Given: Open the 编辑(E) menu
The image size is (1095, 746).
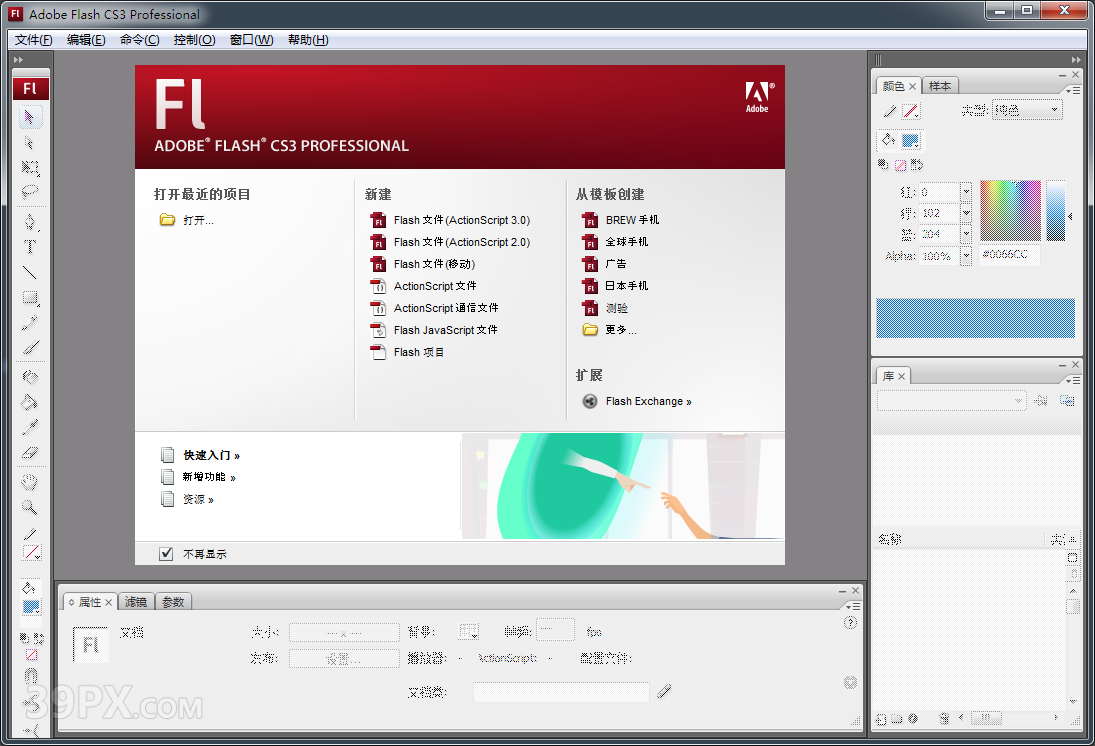Looking at the screenshot, I should [86, 40].
